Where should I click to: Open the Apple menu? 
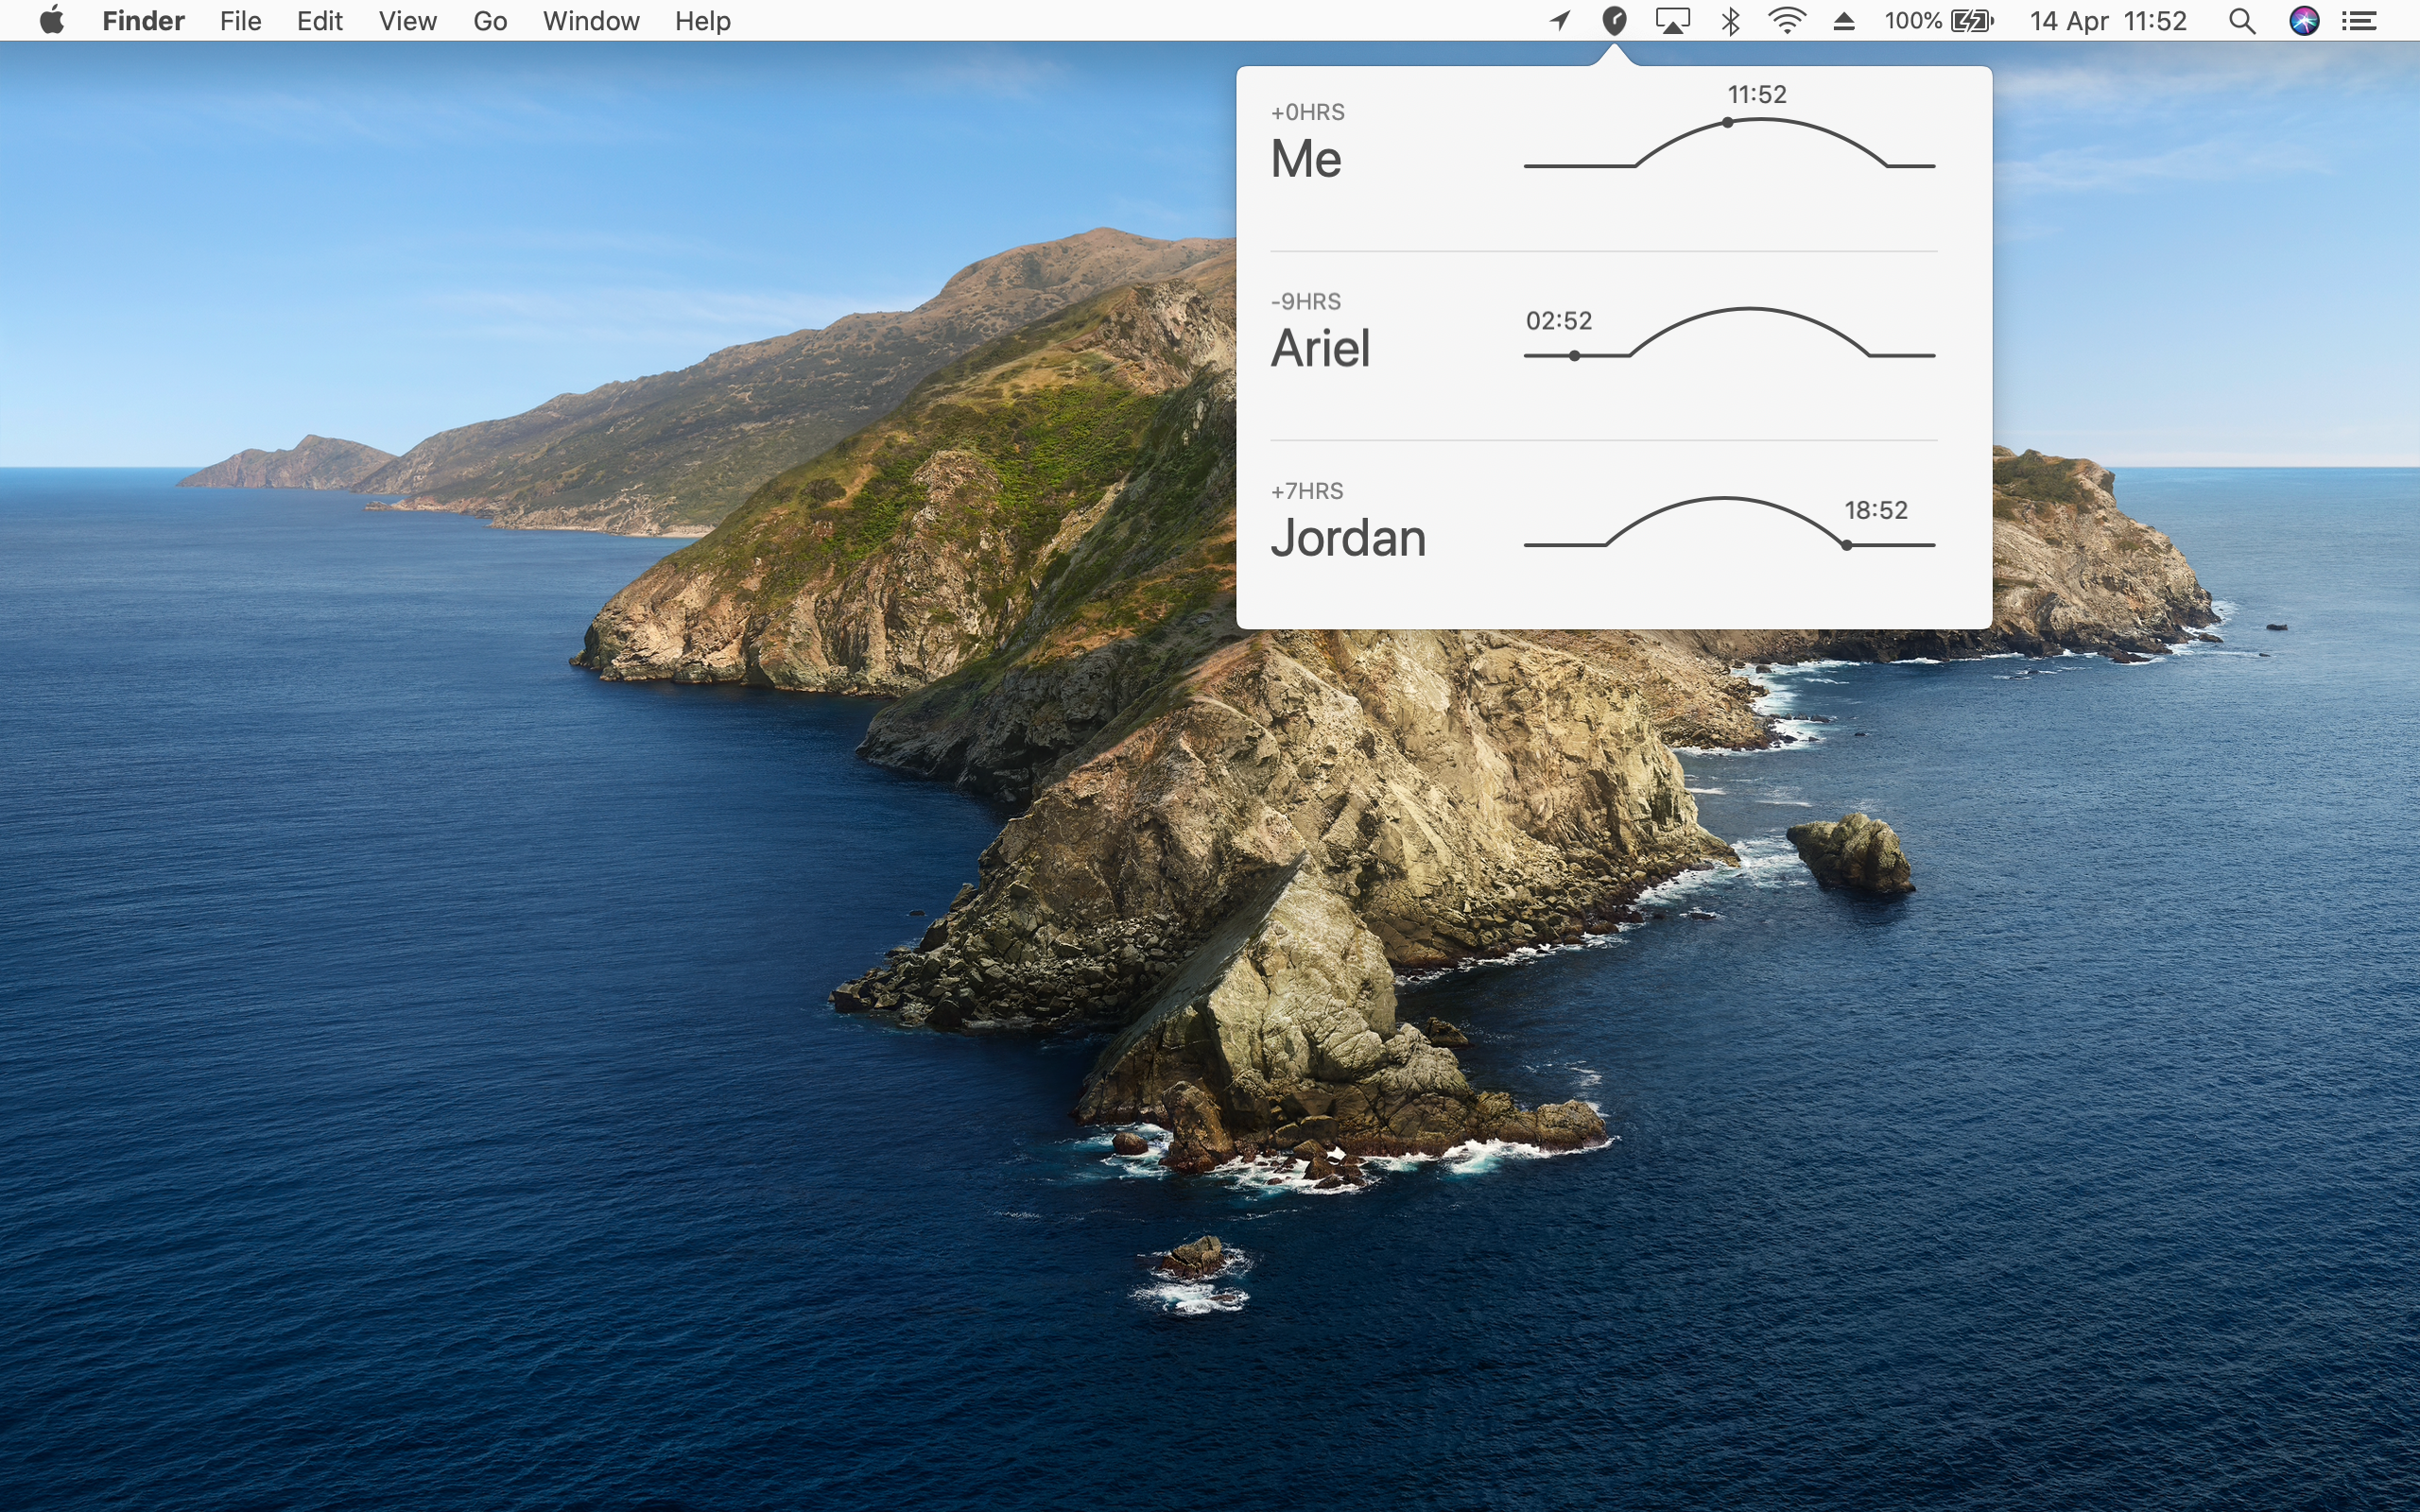pyautogui.click(x=52, y=20)
